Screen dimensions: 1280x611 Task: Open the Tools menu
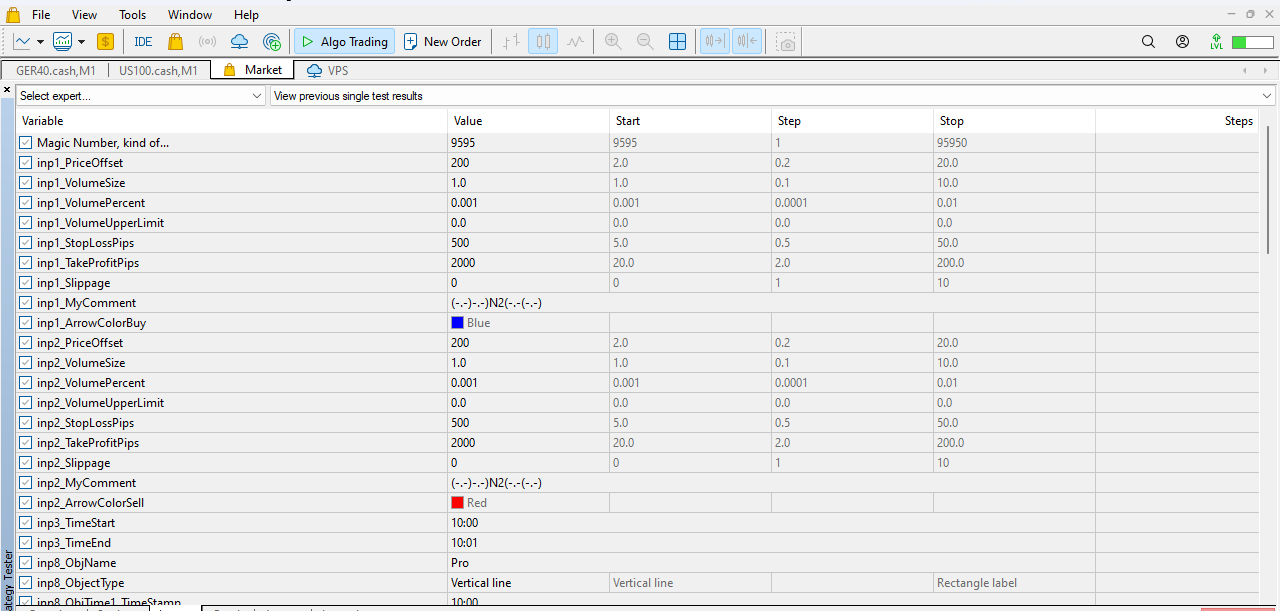[x=132, y=14]
